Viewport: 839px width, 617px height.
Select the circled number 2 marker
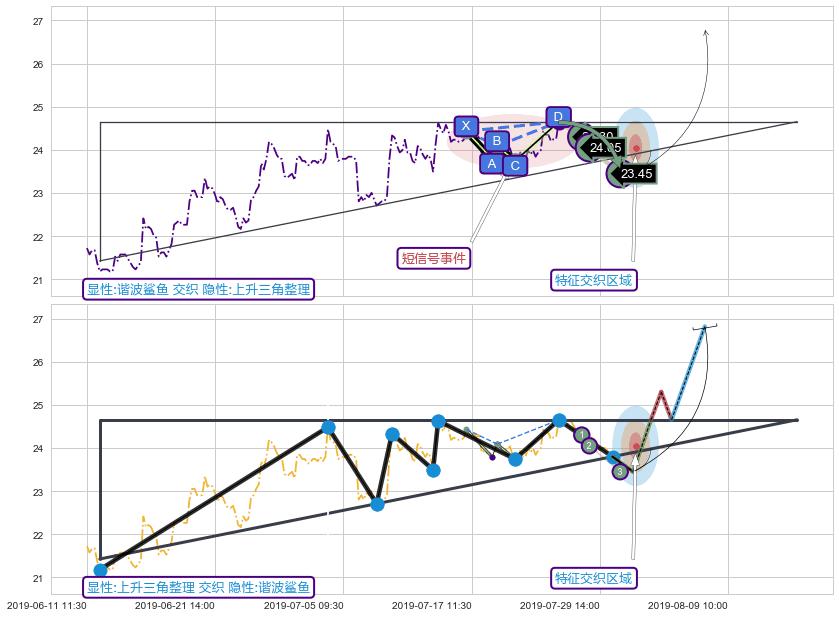589,446
